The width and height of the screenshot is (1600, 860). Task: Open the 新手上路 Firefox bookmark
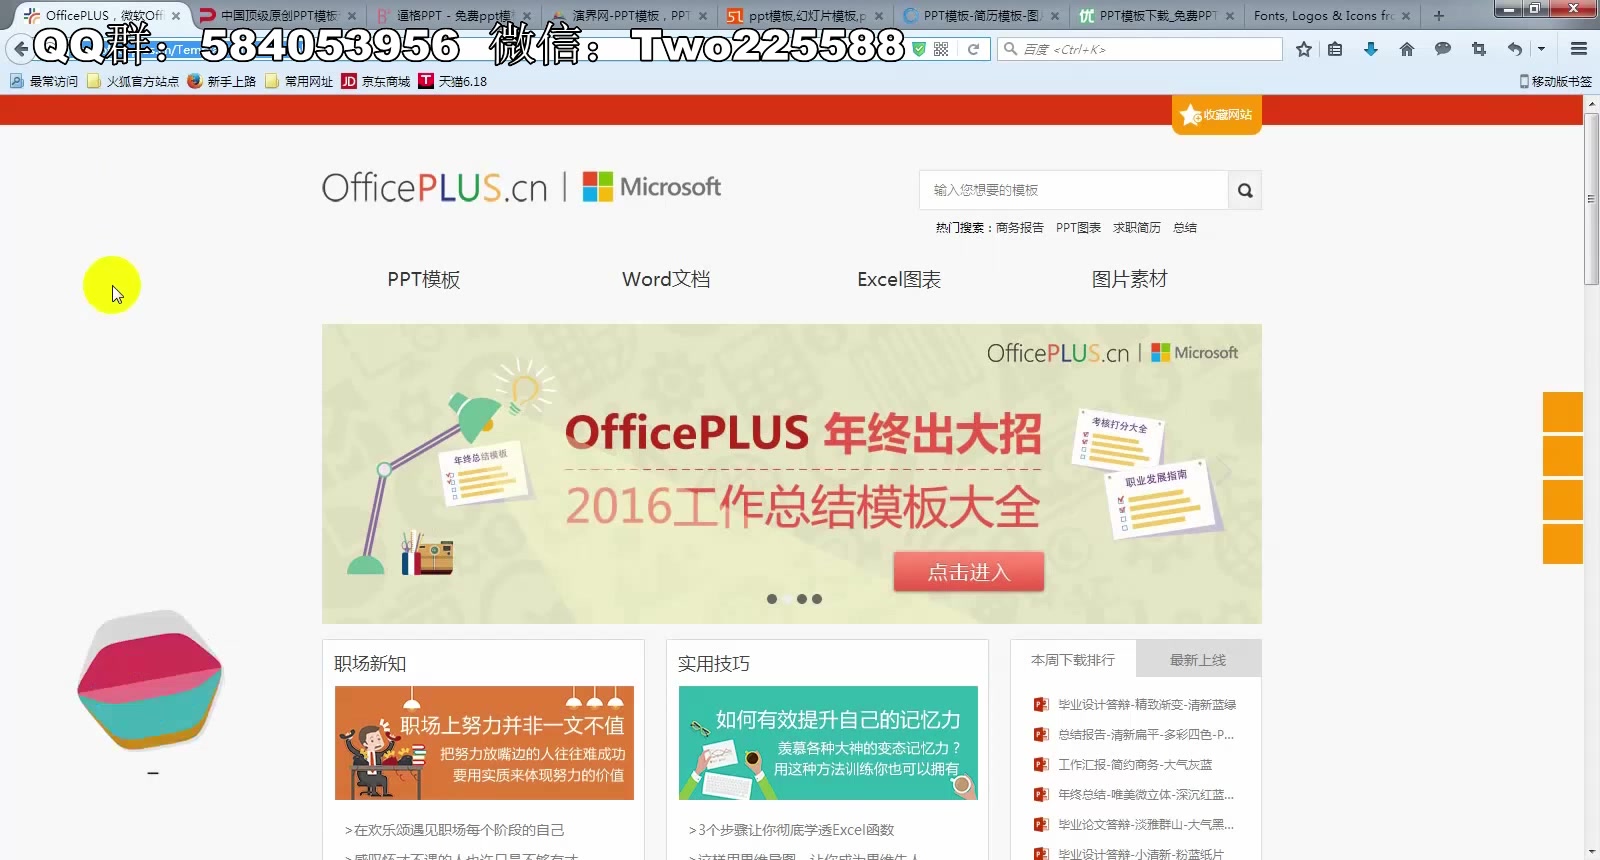pos(222,81)
